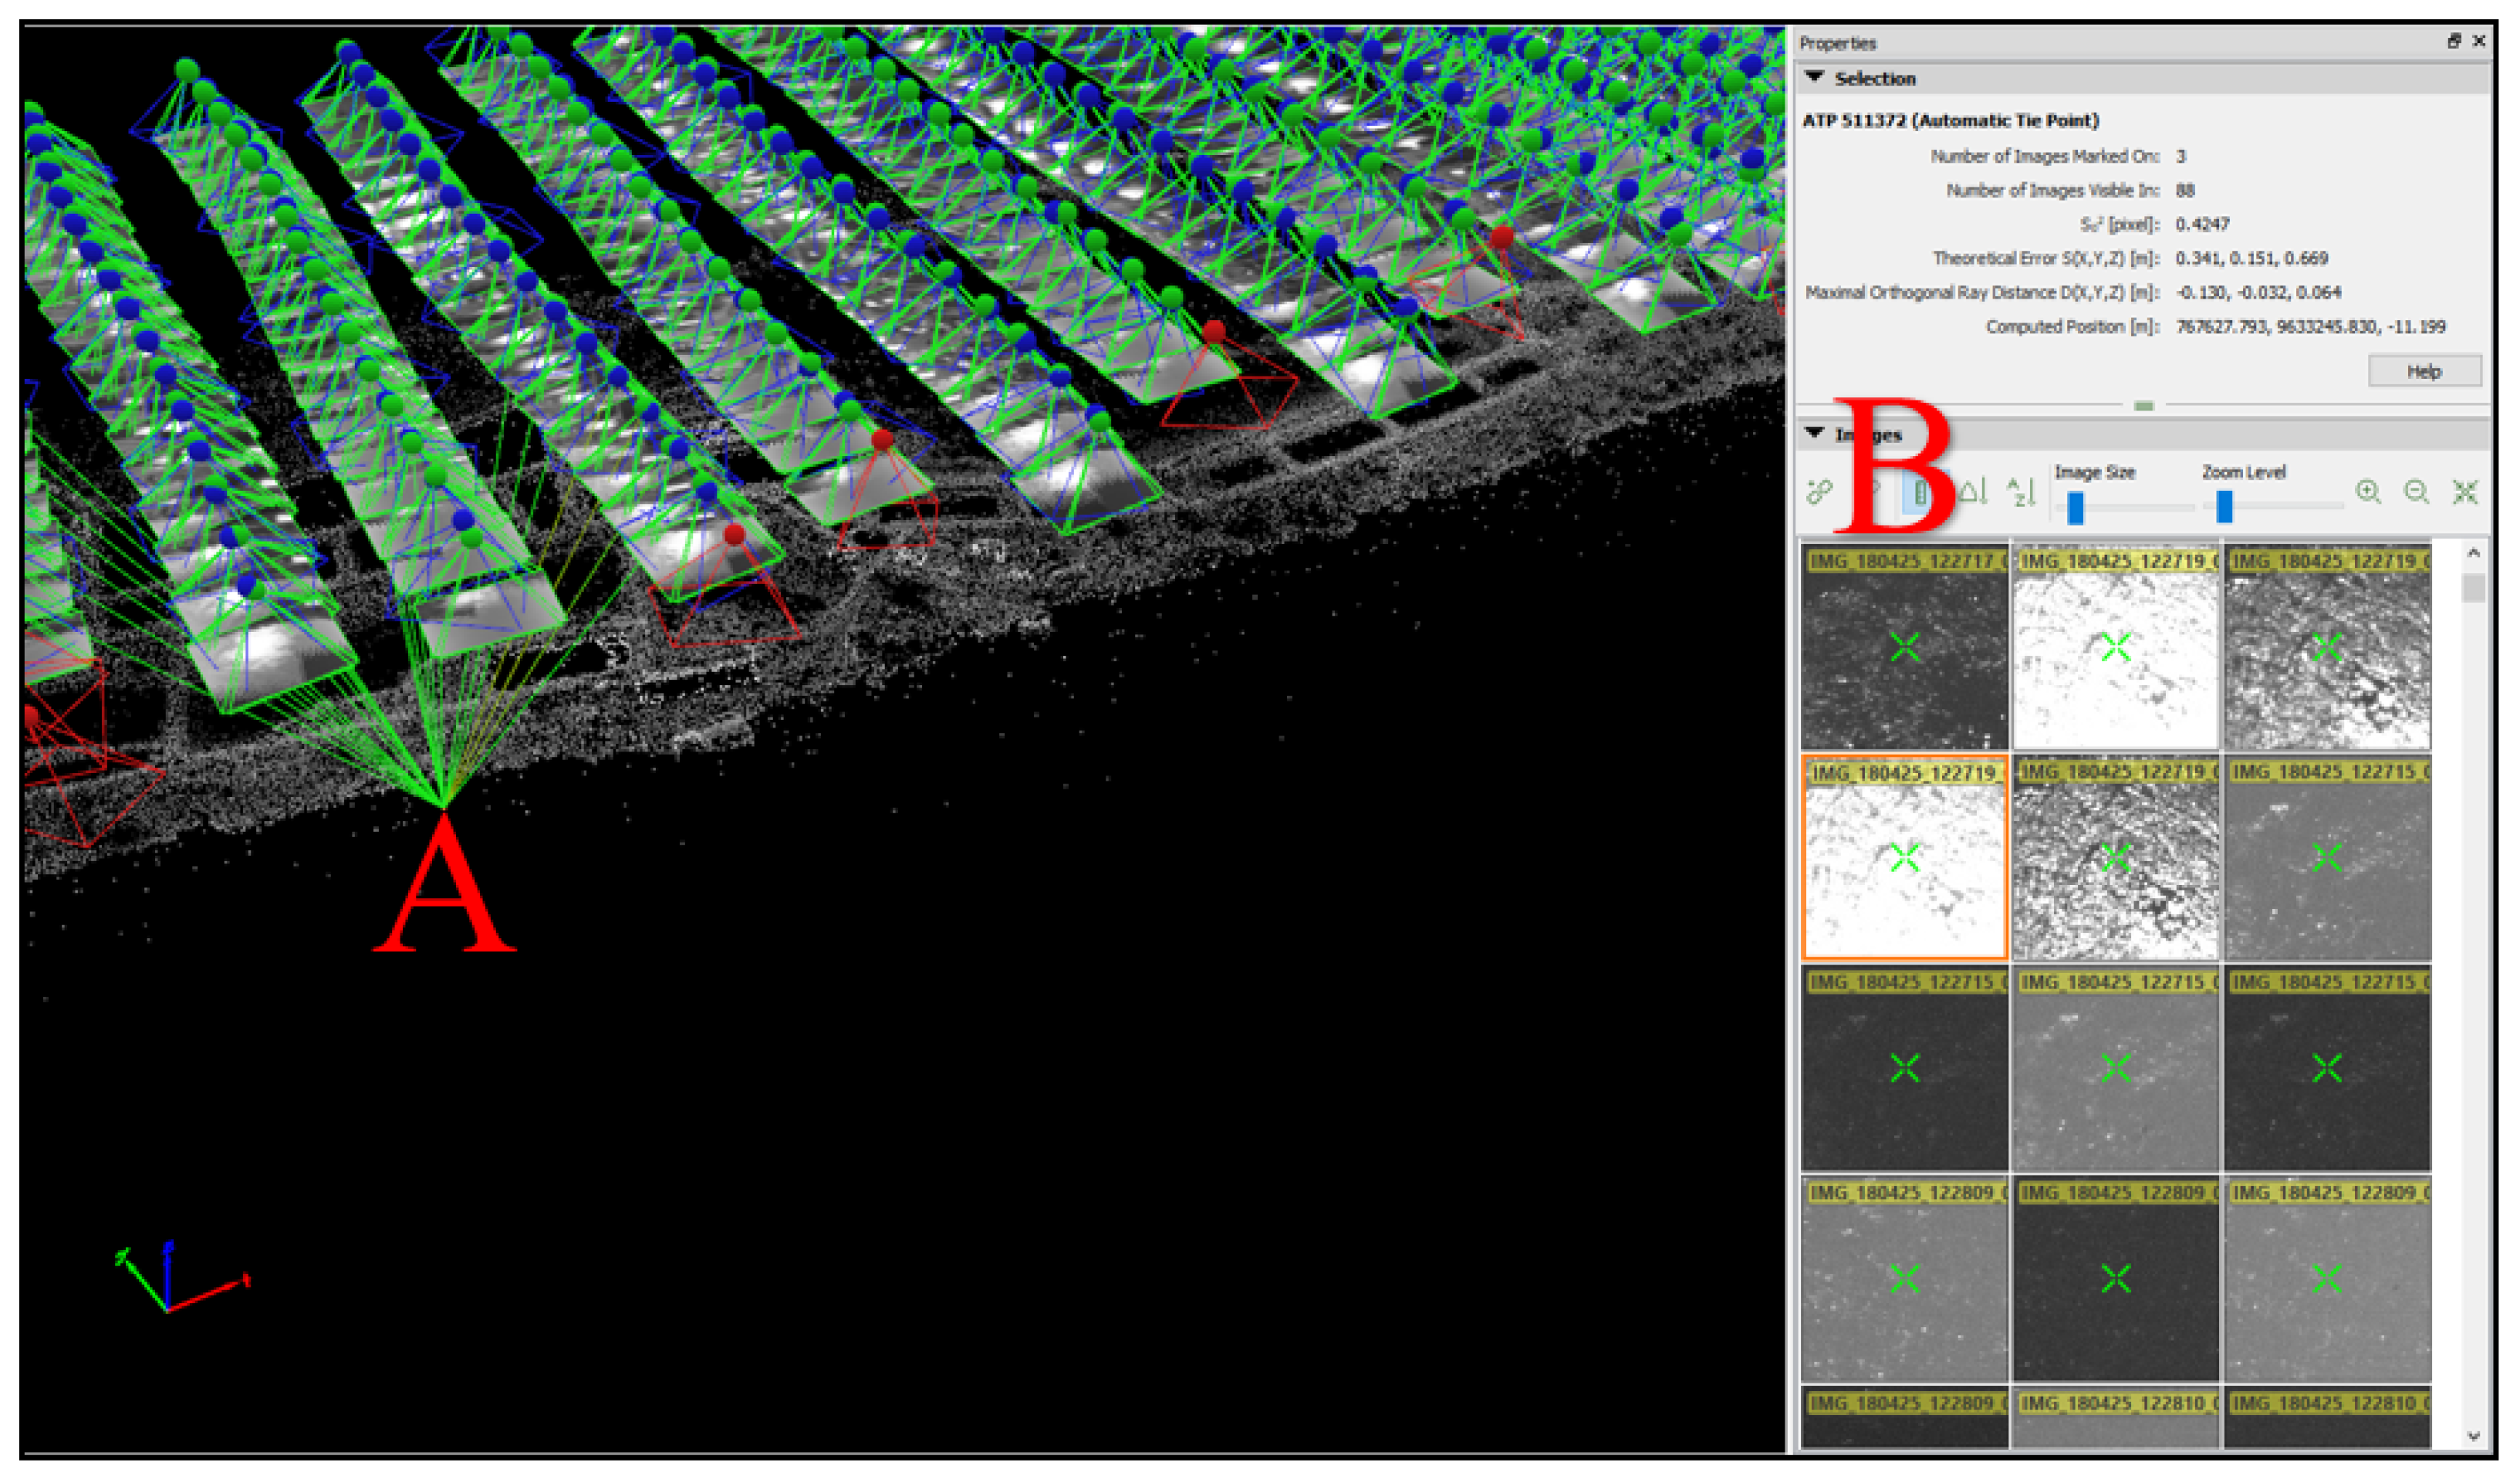2520x1476 pixels.
Task: Click the sort by distance icon
Action: tap(1972, 491)
